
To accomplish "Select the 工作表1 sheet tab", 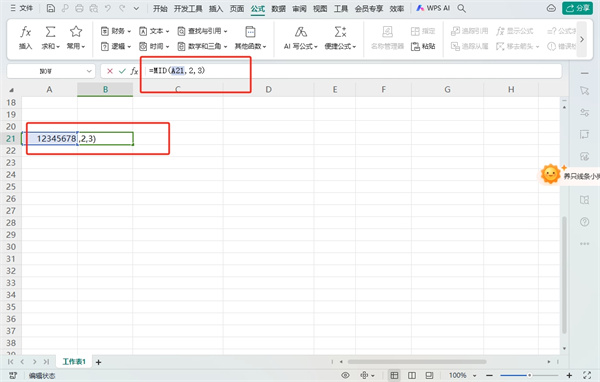I will click(x=74, y=362).
